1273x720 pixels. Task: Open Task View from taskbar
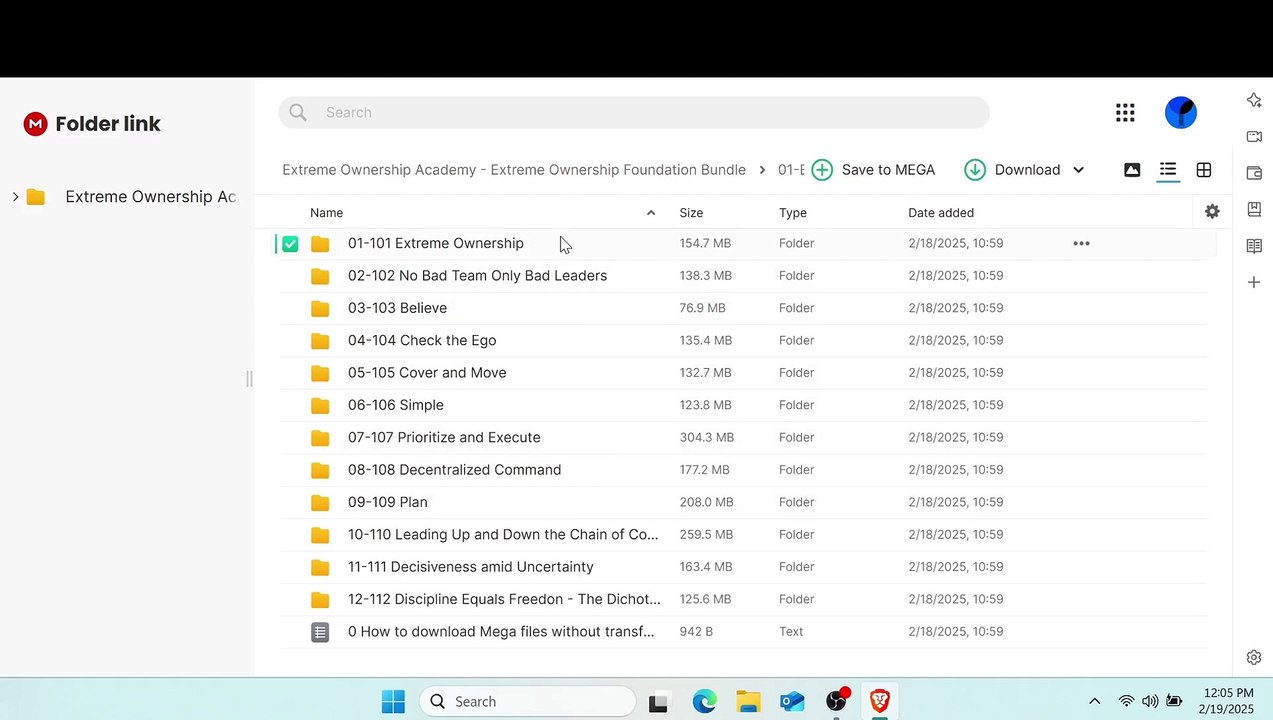tap(658, 703)
